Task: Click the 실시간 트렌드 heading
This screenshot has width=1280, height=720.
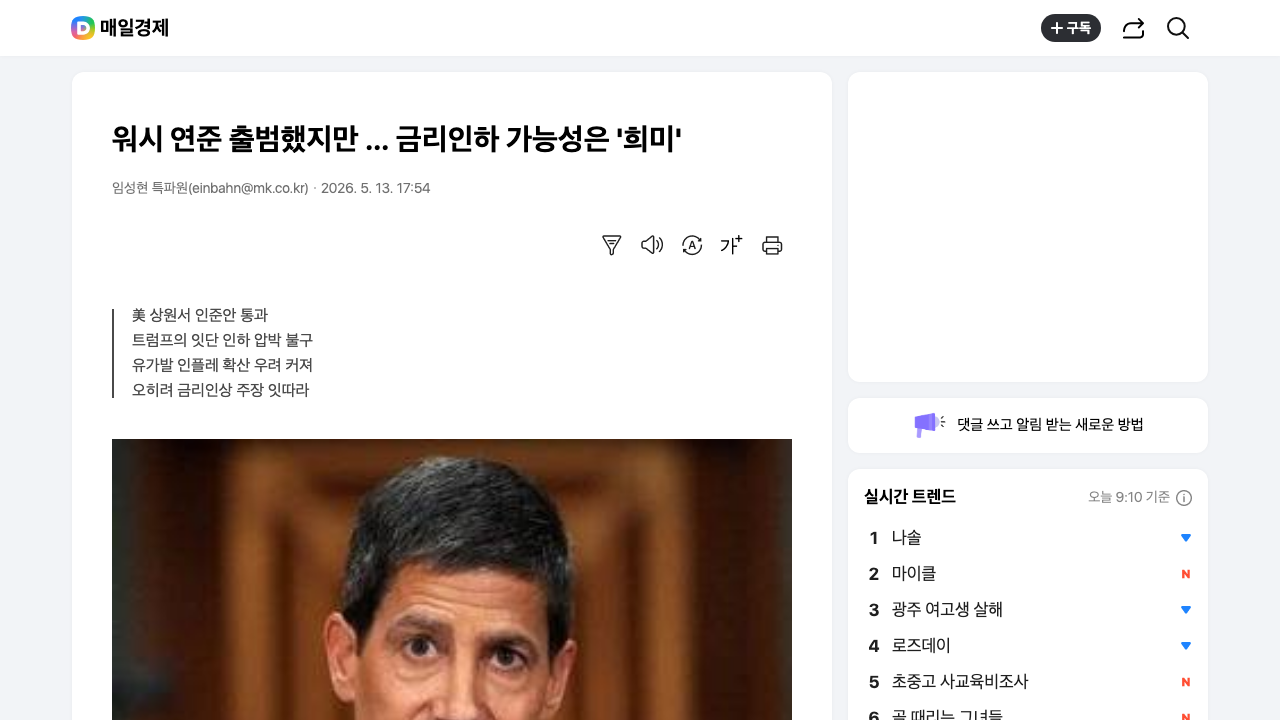Action: coord(910,497)
